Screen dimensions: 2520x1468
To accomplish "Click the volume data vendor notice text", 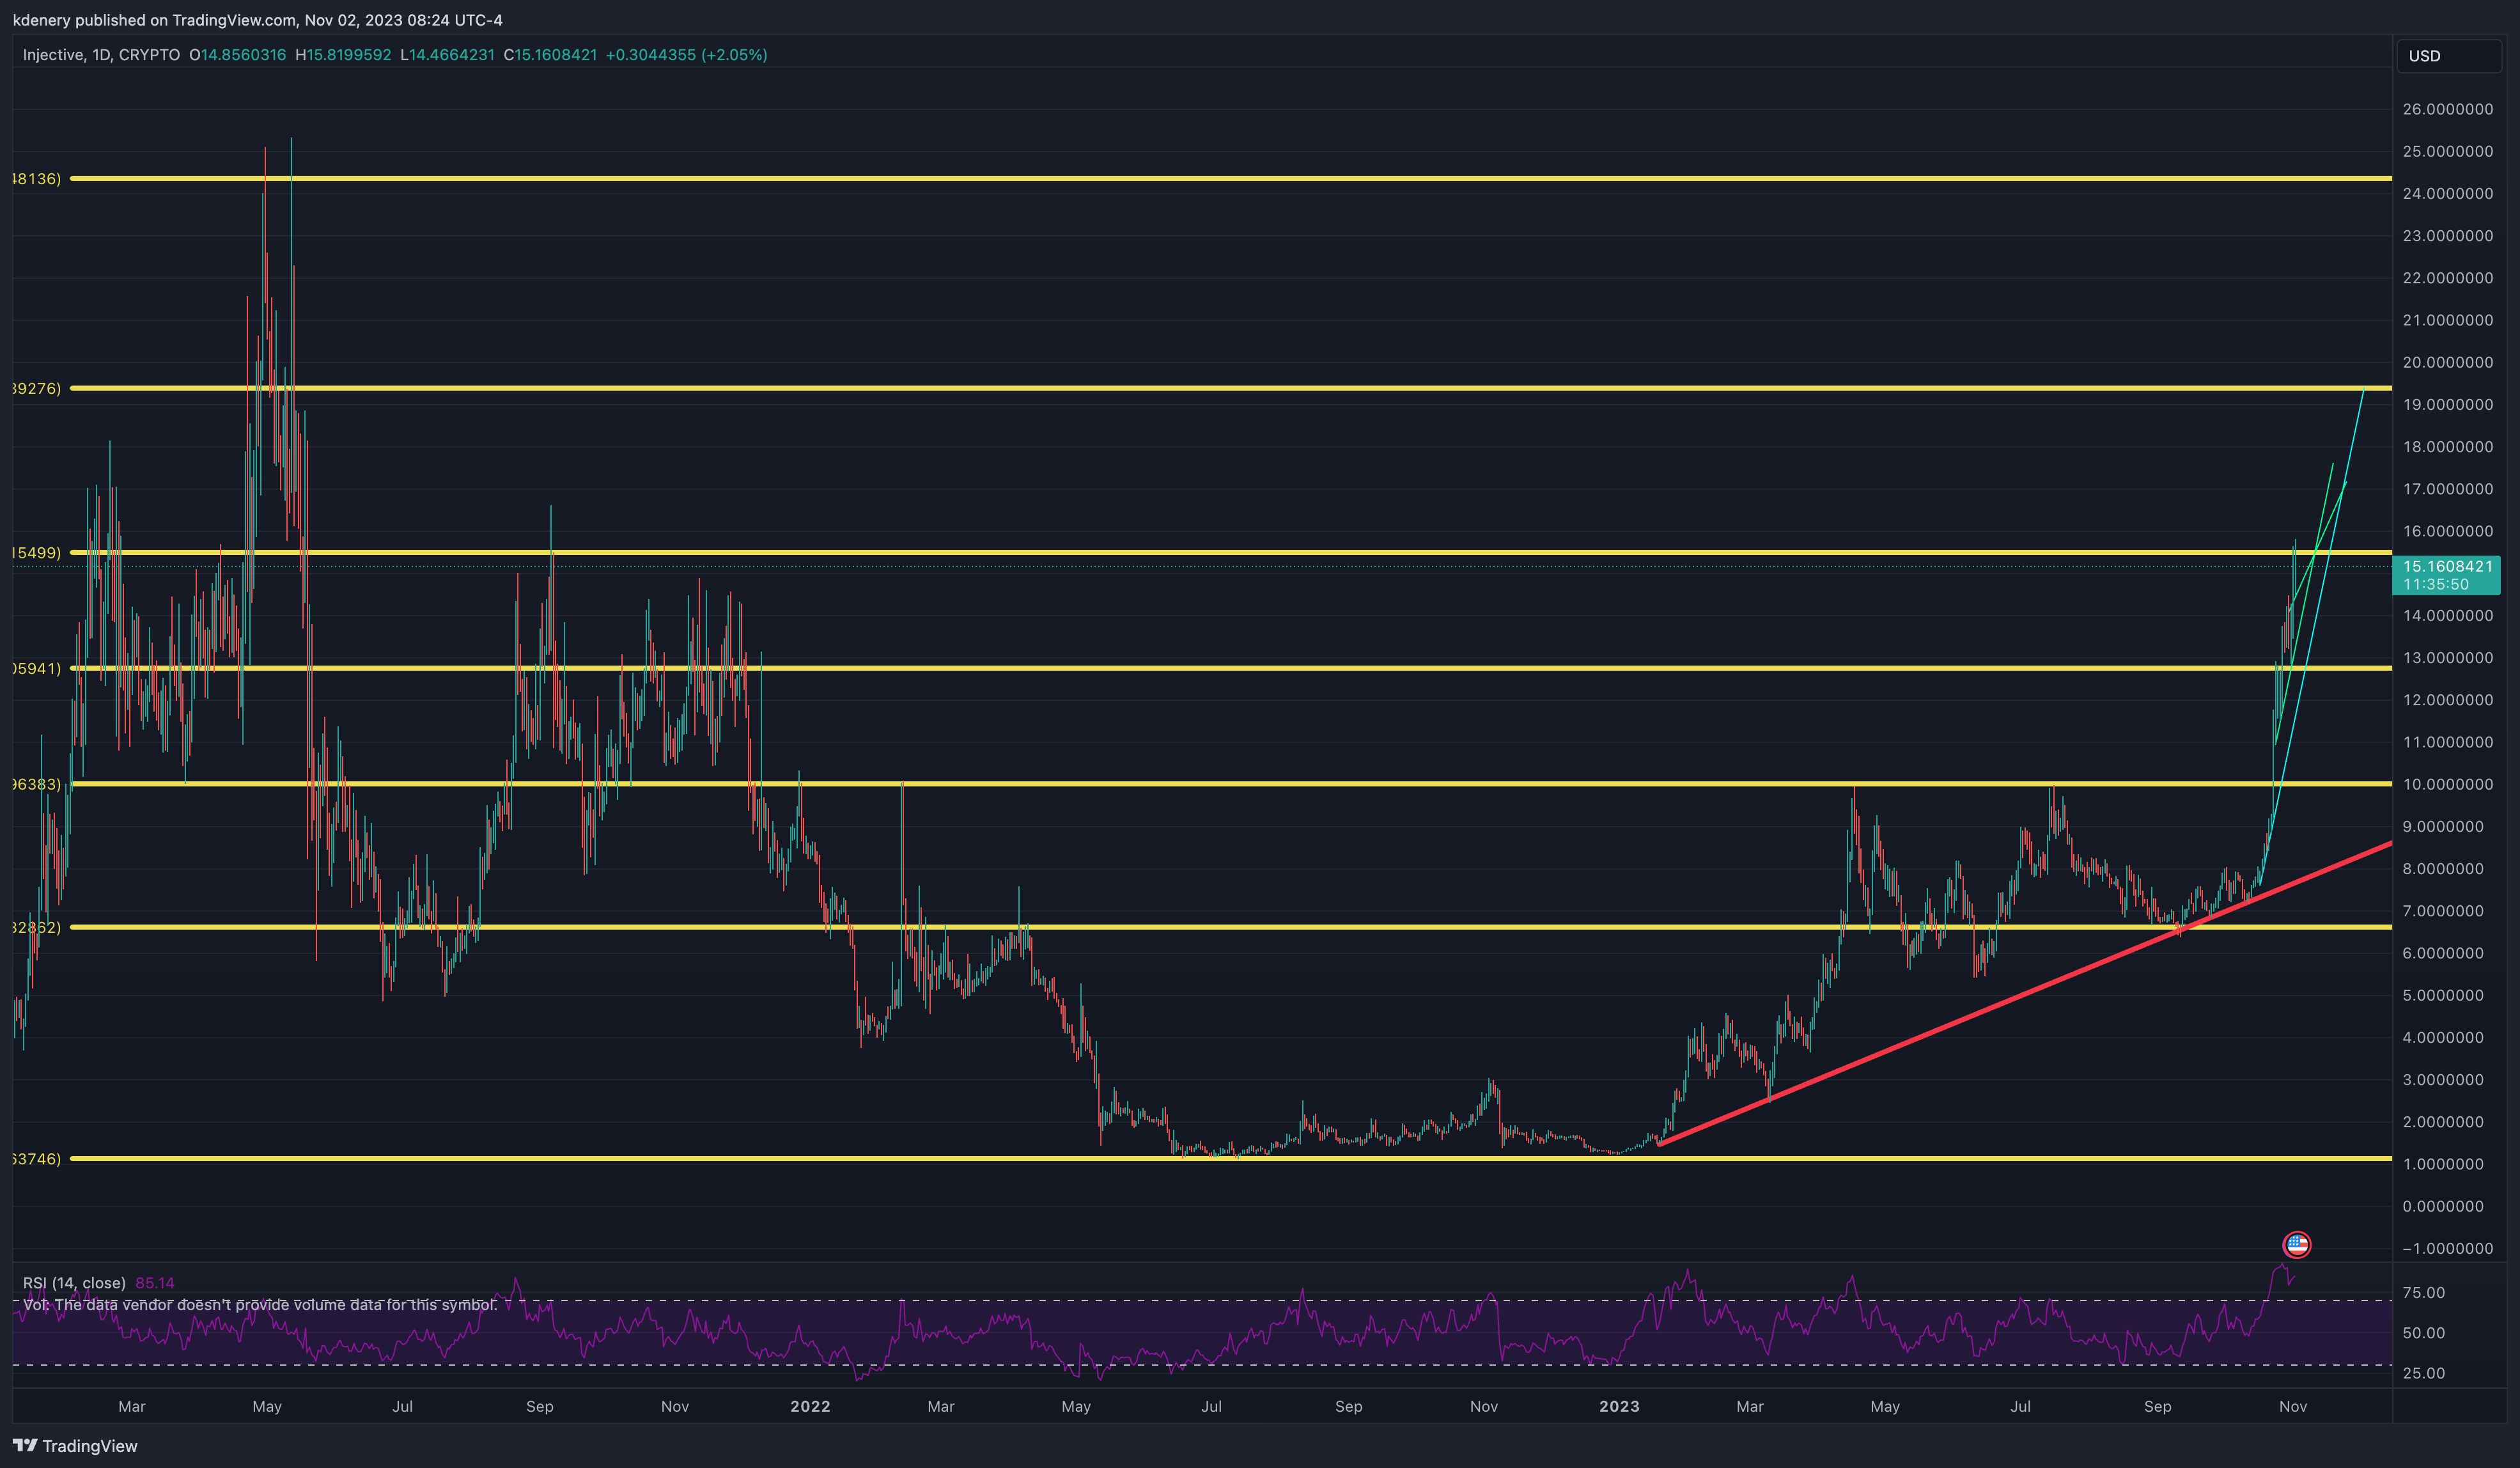I will coord(260,1305).
